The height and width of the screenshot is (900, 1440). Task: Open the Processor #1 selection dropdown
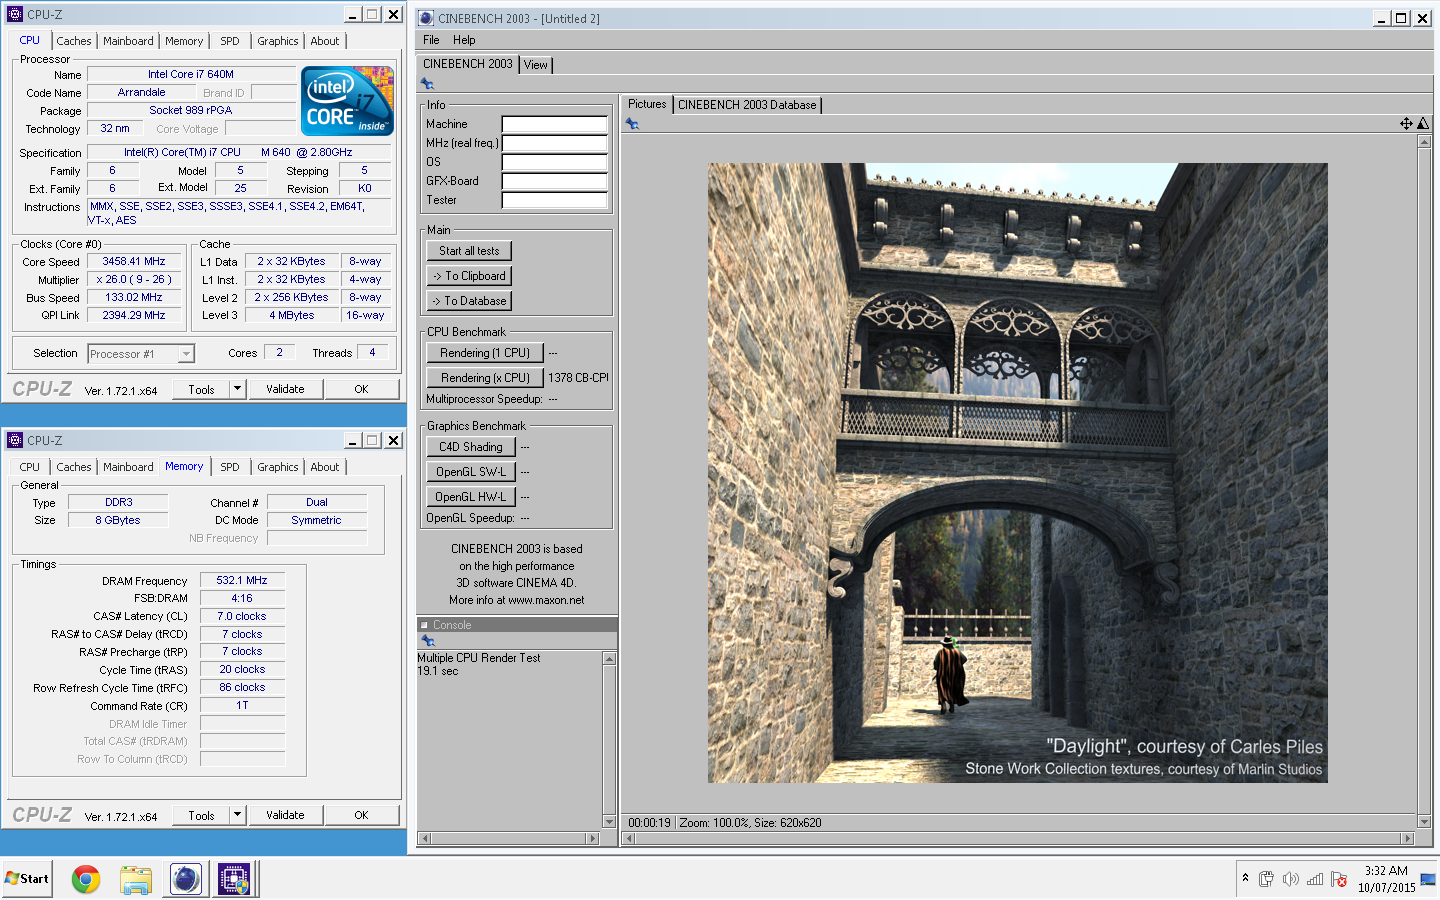(185, 354)
